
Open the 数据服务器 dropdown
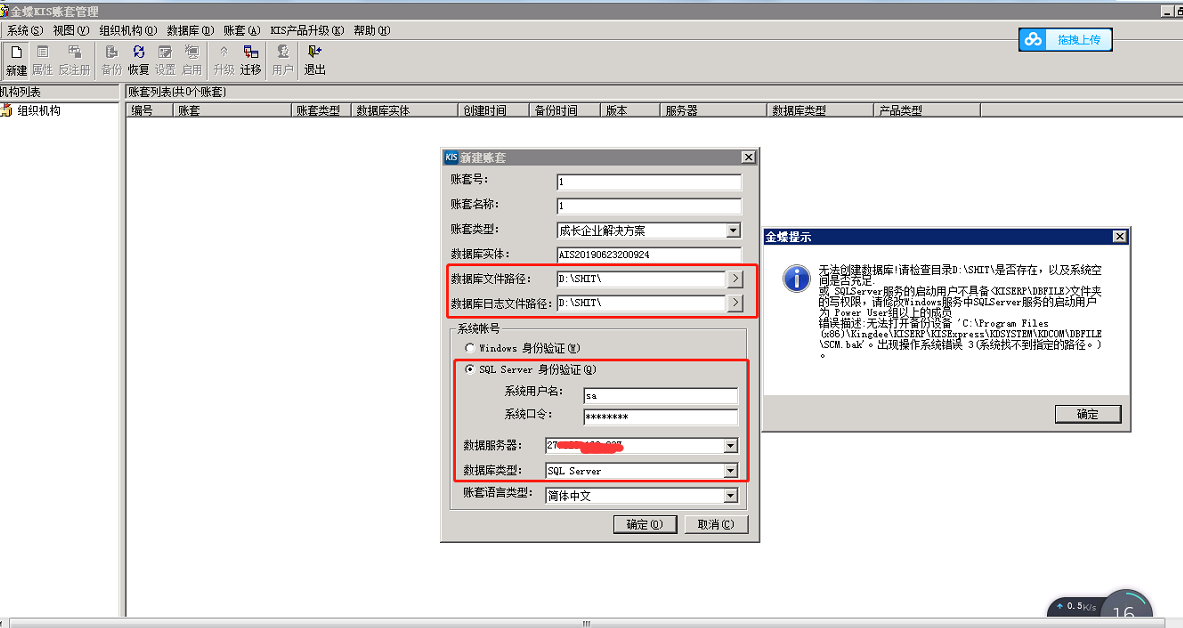point(730,446)
